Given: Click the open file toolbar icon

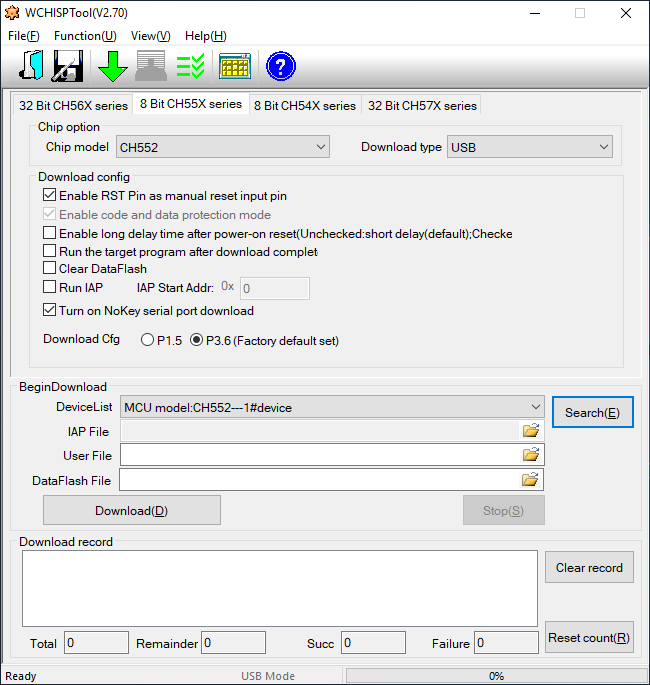Looking at the screenshot, I should 31,65.
